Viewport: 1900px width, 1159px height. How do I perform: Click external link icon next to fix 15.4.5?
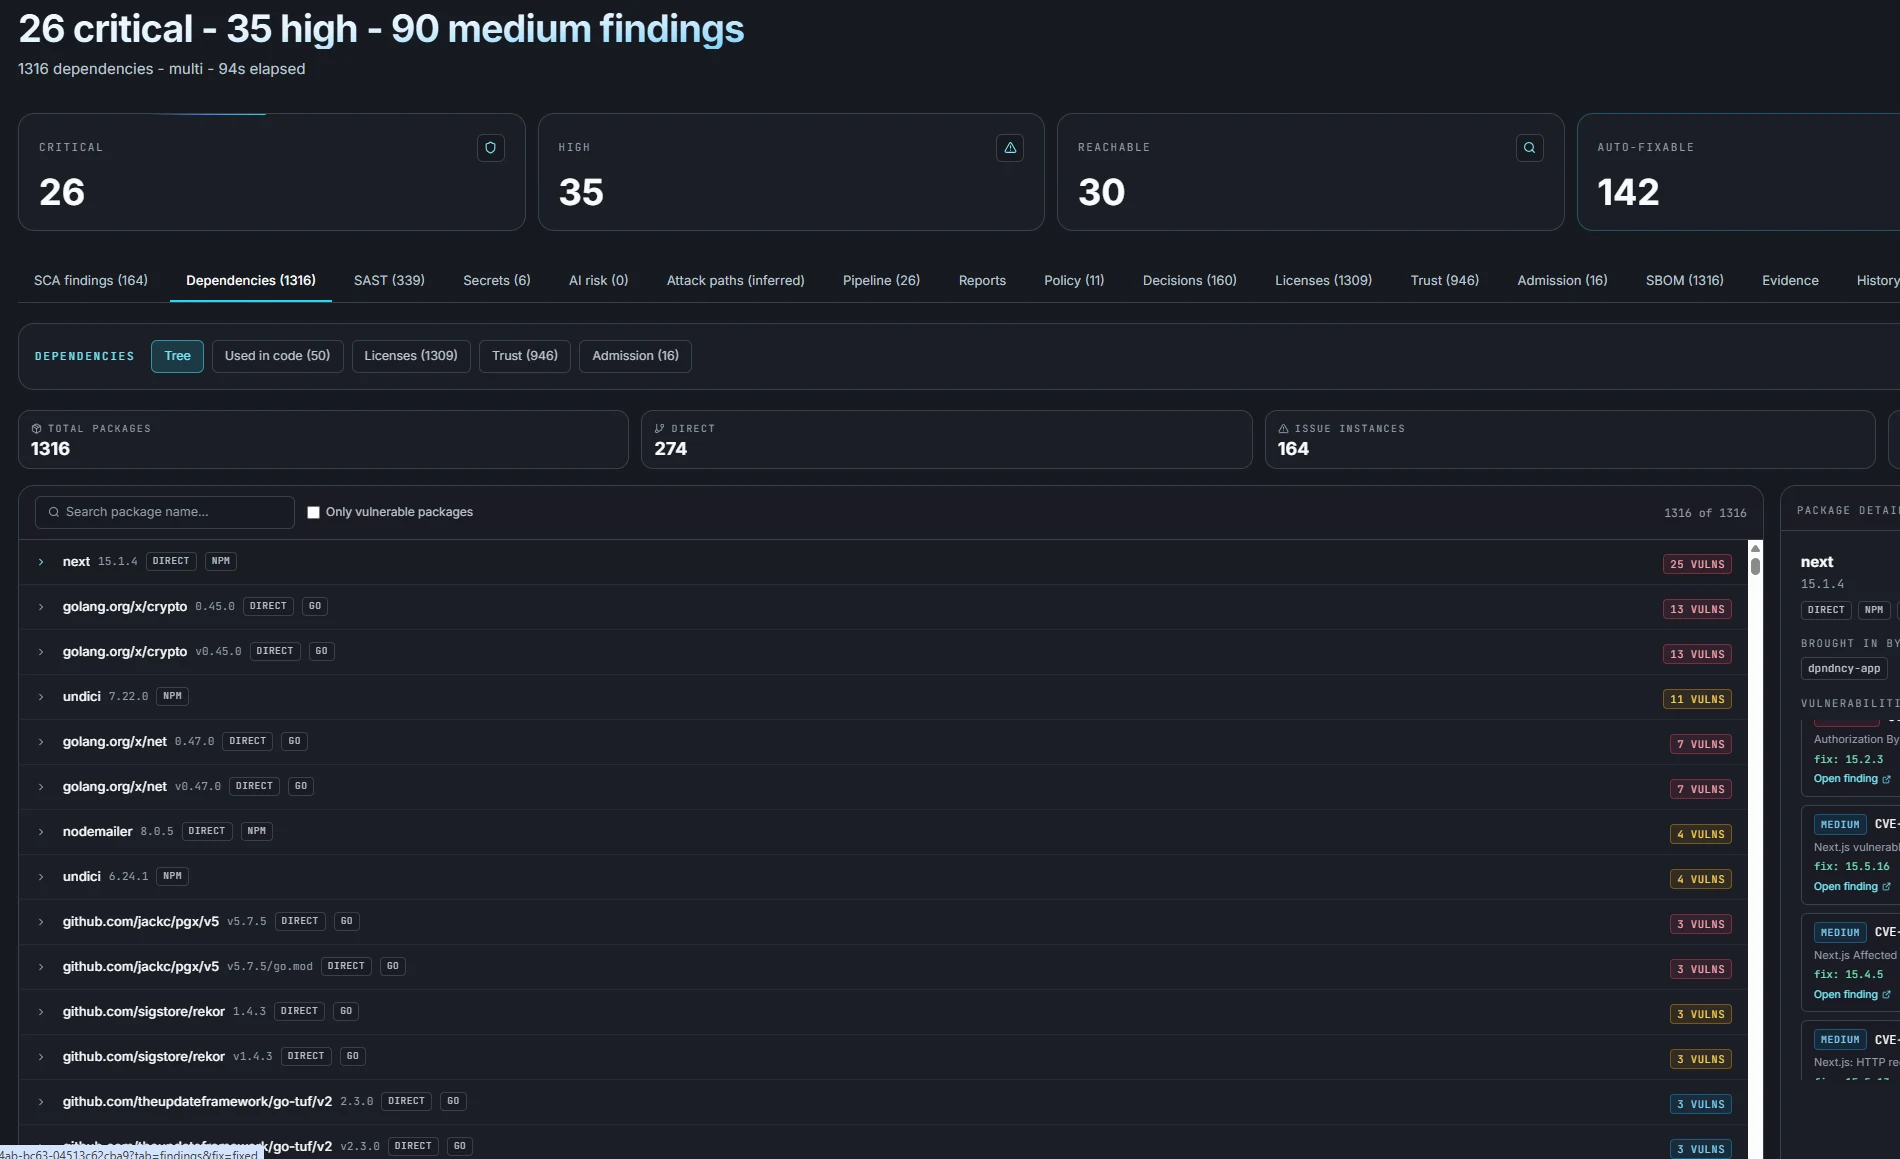click(1887, 995)
